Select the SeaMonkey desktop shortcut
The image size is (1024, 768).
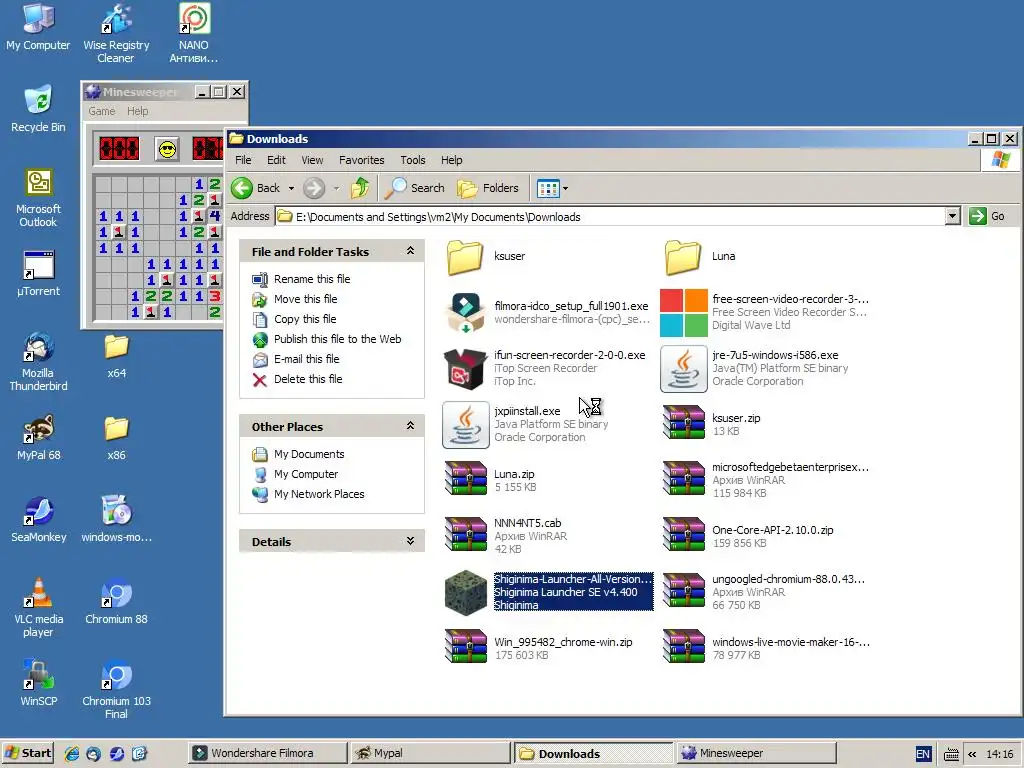click(x=38, y=519)
